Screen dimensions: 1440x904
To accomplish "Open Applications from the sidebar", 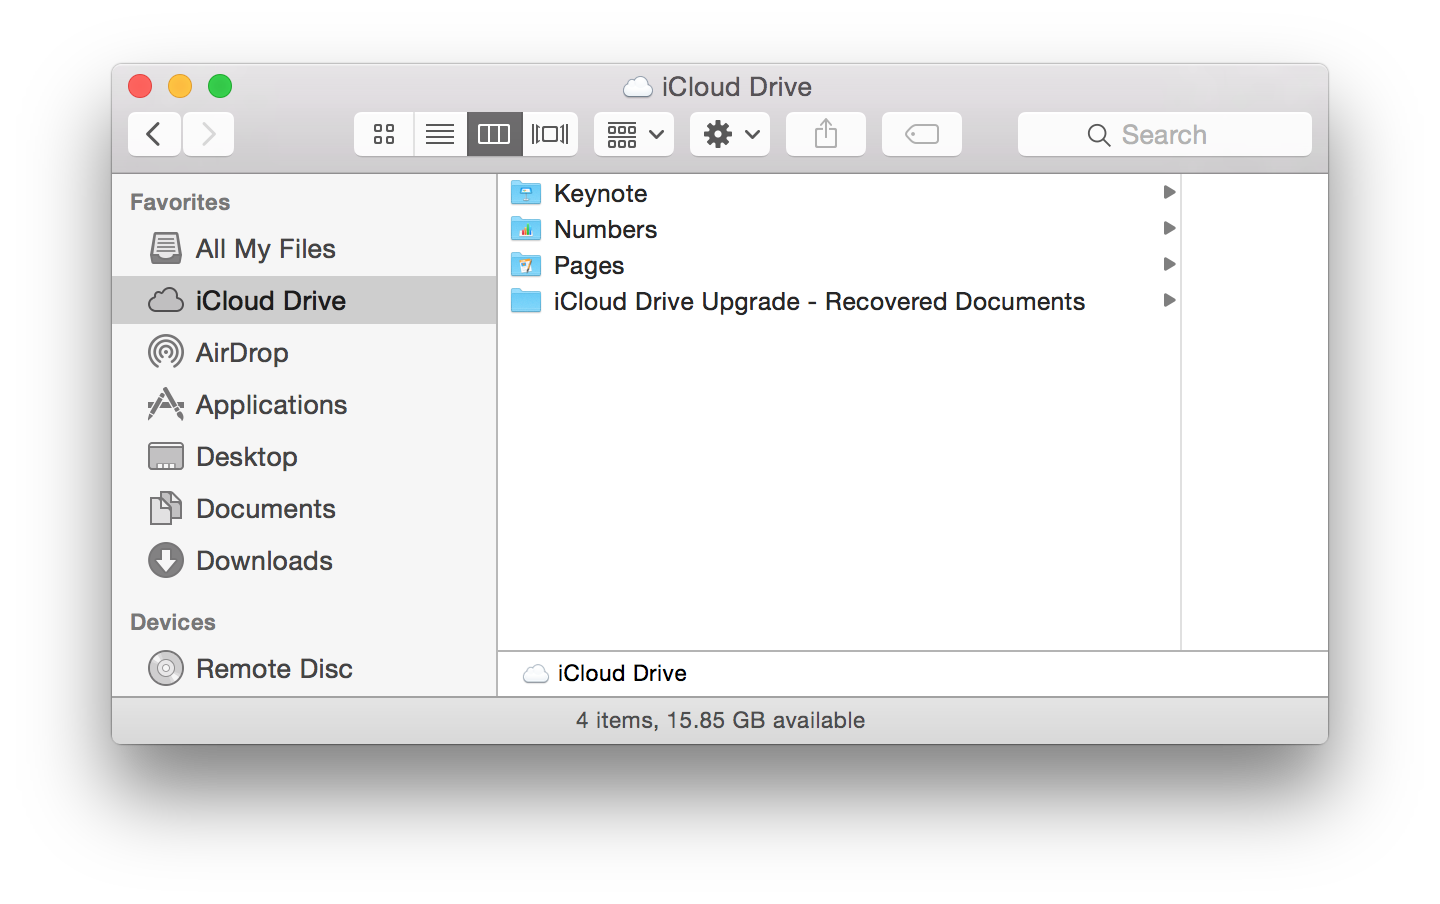I will click(x=304, y=405).
